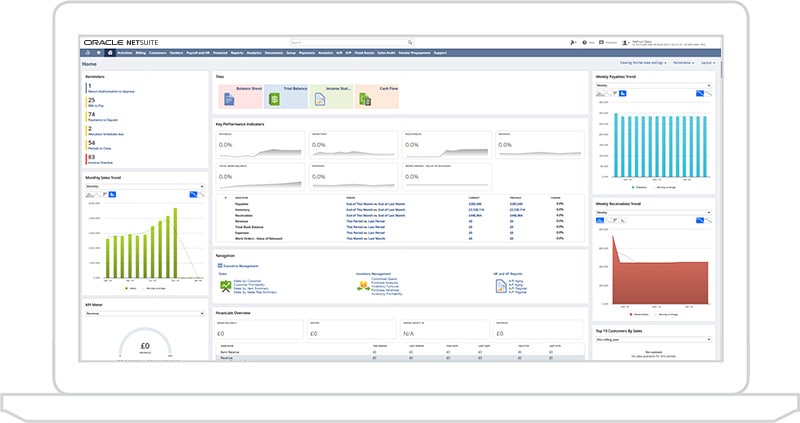The image size is (800, 423).
Task: Toggle the Sales legend in Monthly Sales Trend
Action: click(131, 288)
